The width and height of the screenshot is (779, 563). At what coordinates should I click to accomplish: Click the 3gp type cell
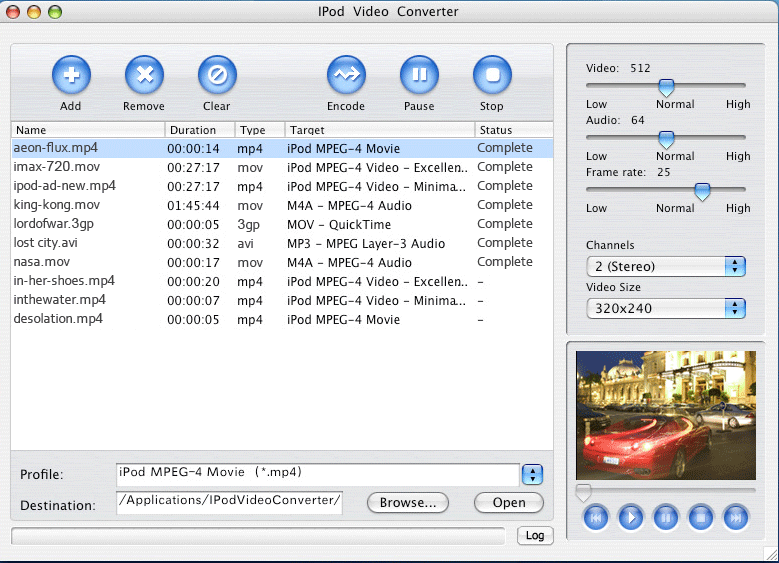coord(248,225)
